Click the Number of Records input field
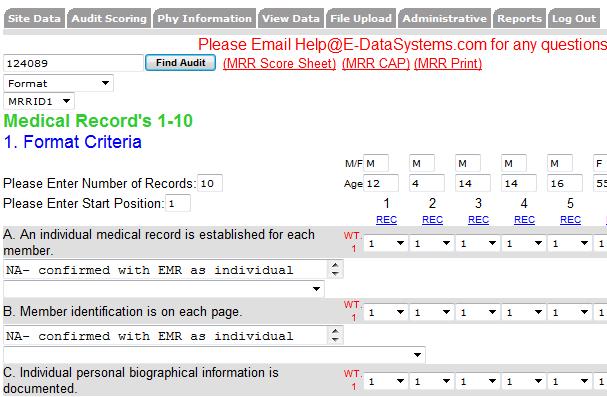Screen dimensions: 607x397 click(x=210, y=183)
